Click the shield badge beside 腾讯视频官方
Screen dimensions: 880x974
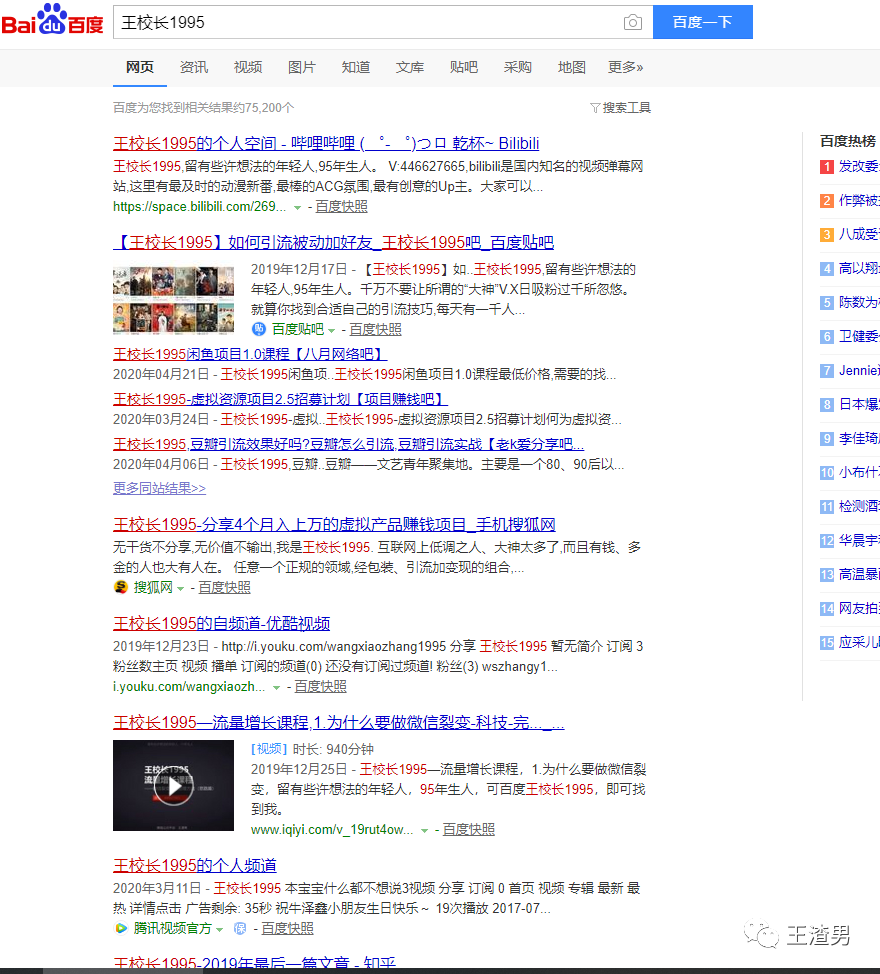[240, 928]
